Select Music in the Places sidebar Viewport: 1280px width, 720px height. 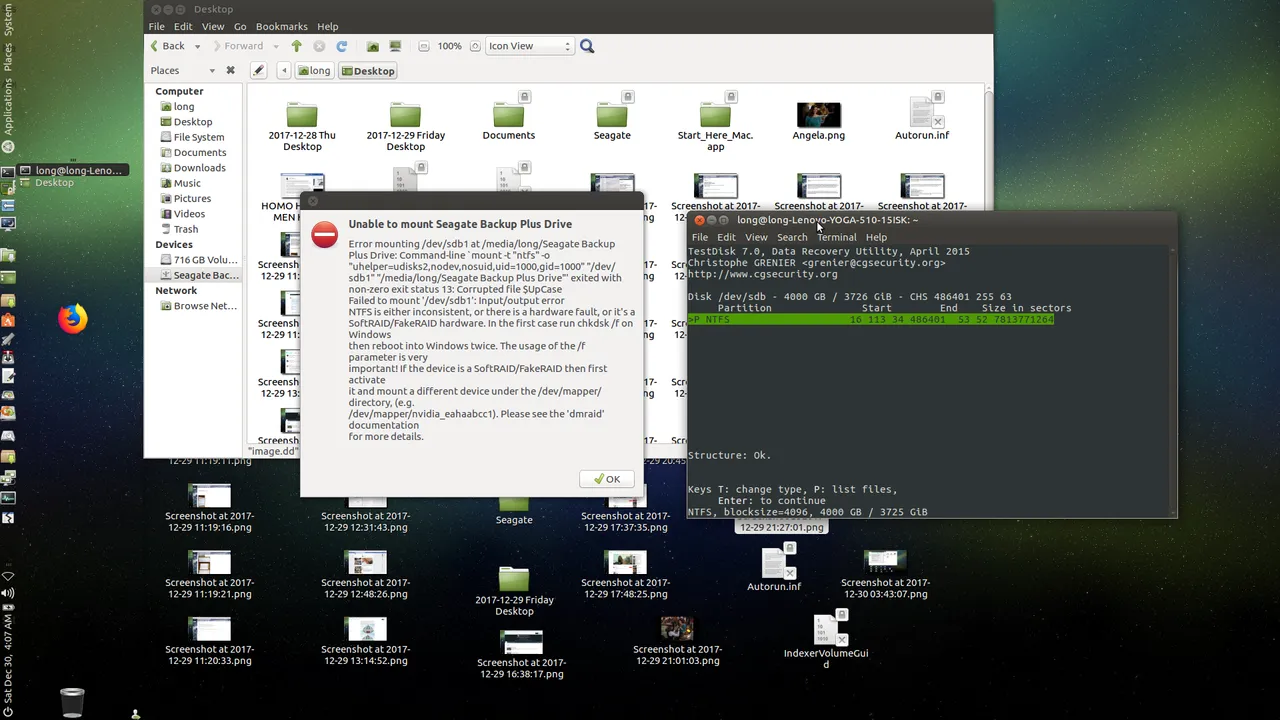pos(187,183)
